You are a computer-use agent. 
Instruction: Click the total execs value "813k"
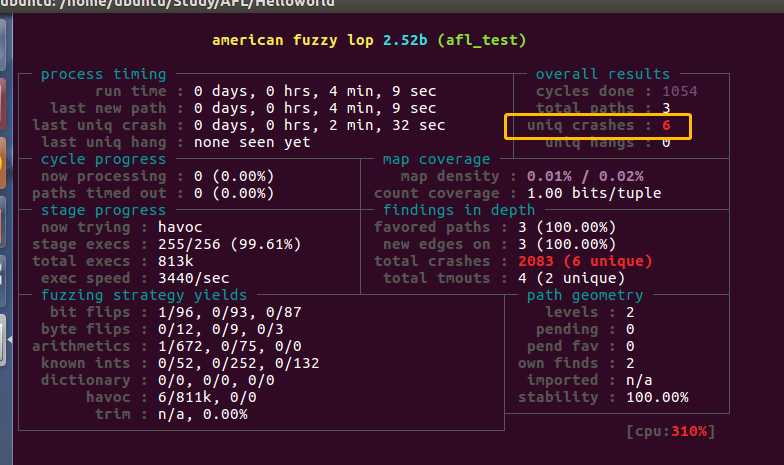[x=176, y=261]
